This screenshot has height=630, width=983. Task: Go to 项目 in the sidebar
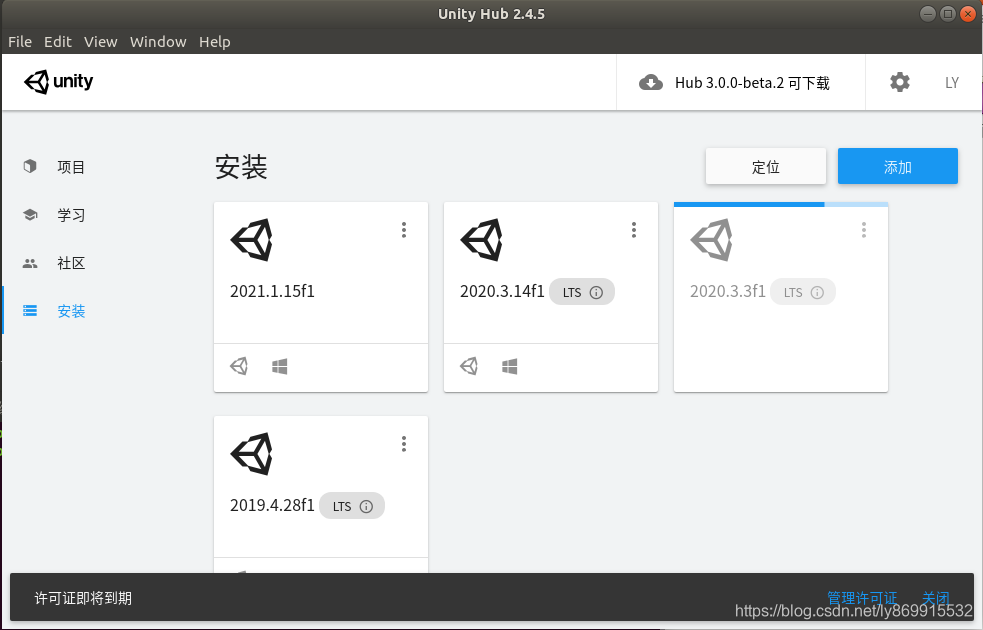click(x=71, y=167)
